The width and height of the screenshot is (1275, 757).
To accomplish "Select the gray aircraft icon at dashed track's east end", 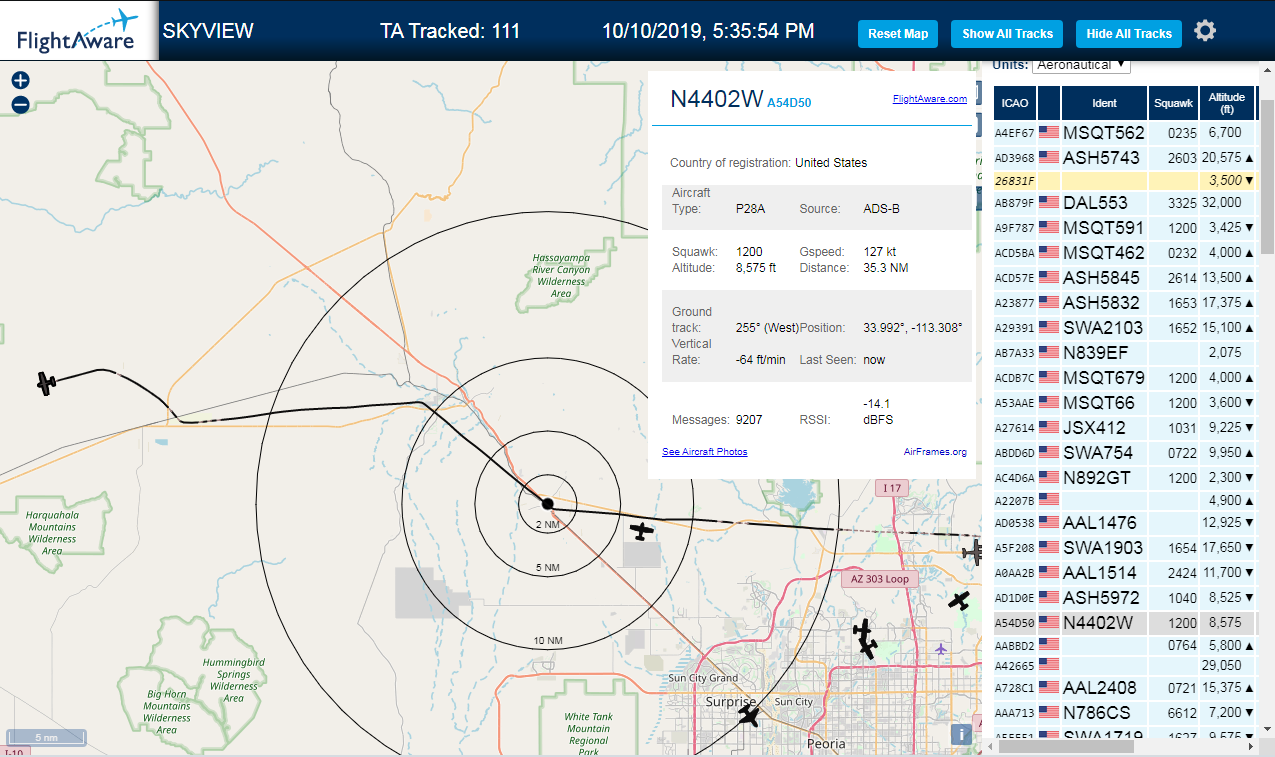I will click(973, 551).
